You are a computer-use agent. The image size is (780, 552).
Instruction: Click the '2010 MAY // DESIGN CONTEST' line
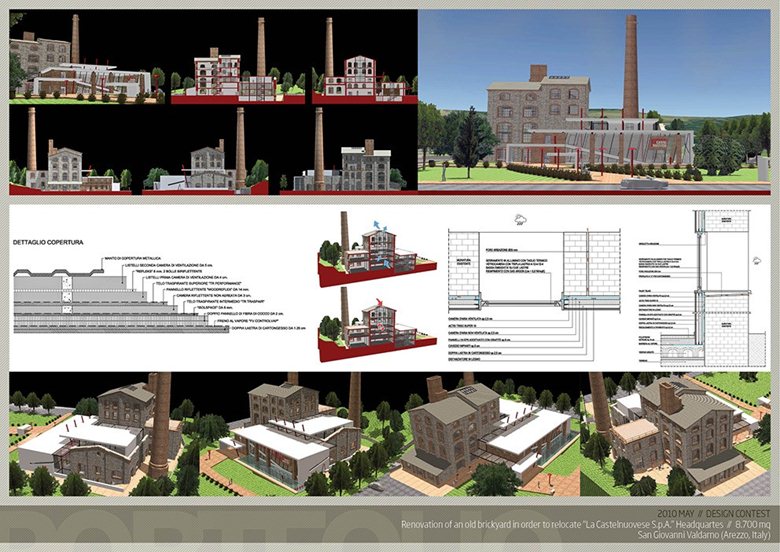(x=713, y=514)
